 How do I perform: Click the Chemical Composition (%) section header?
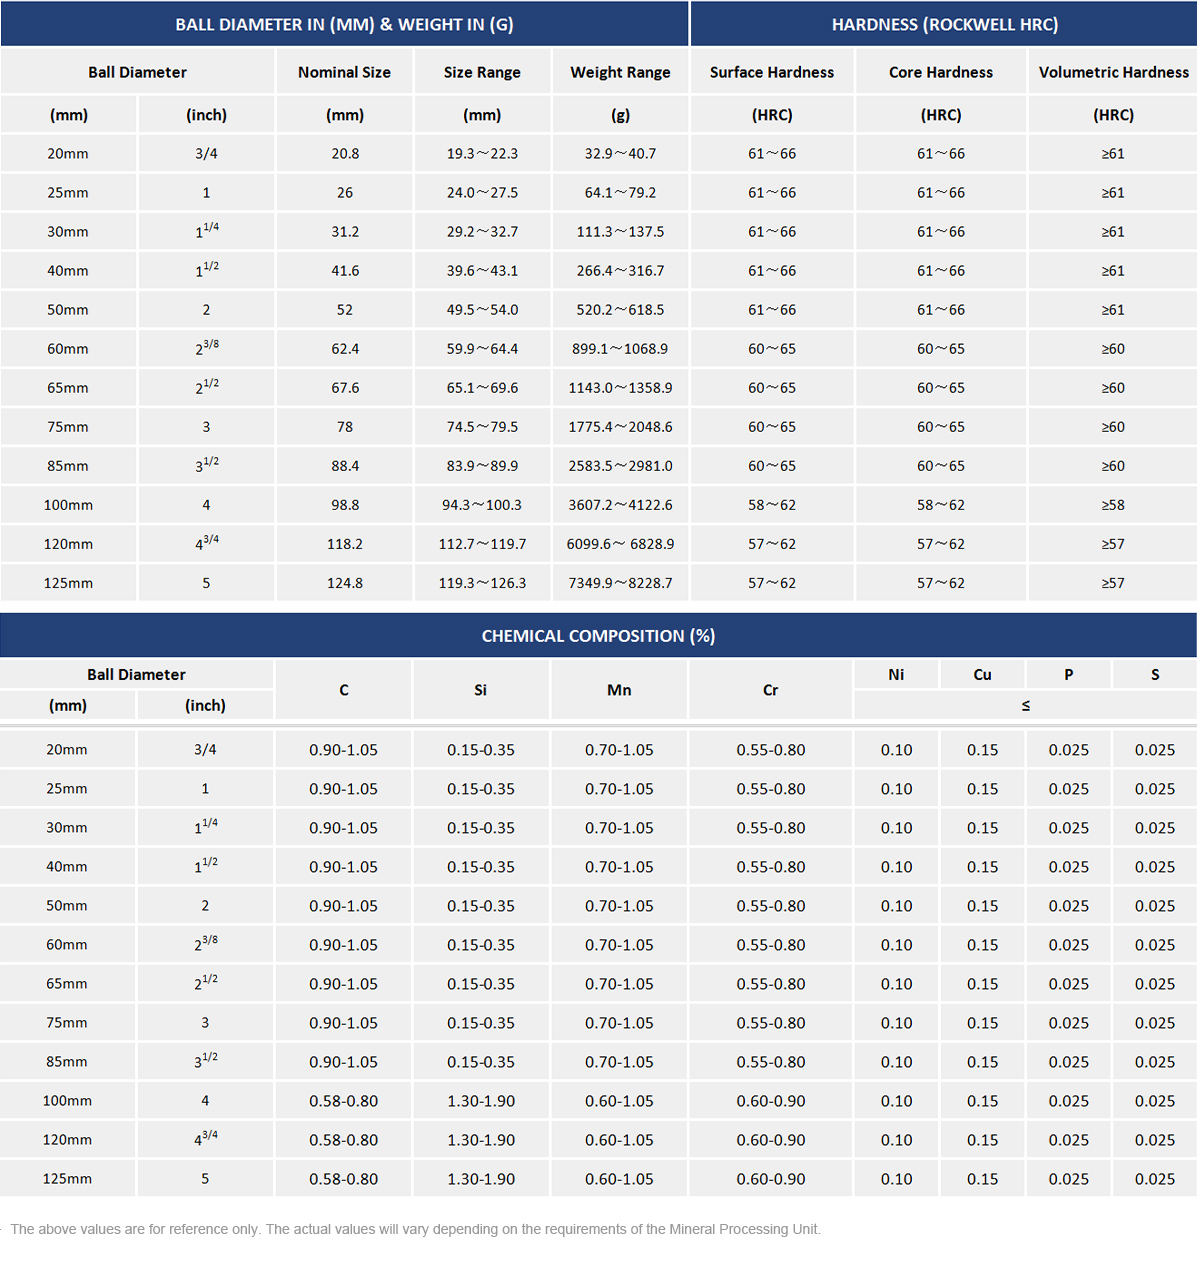coord(598,636)
